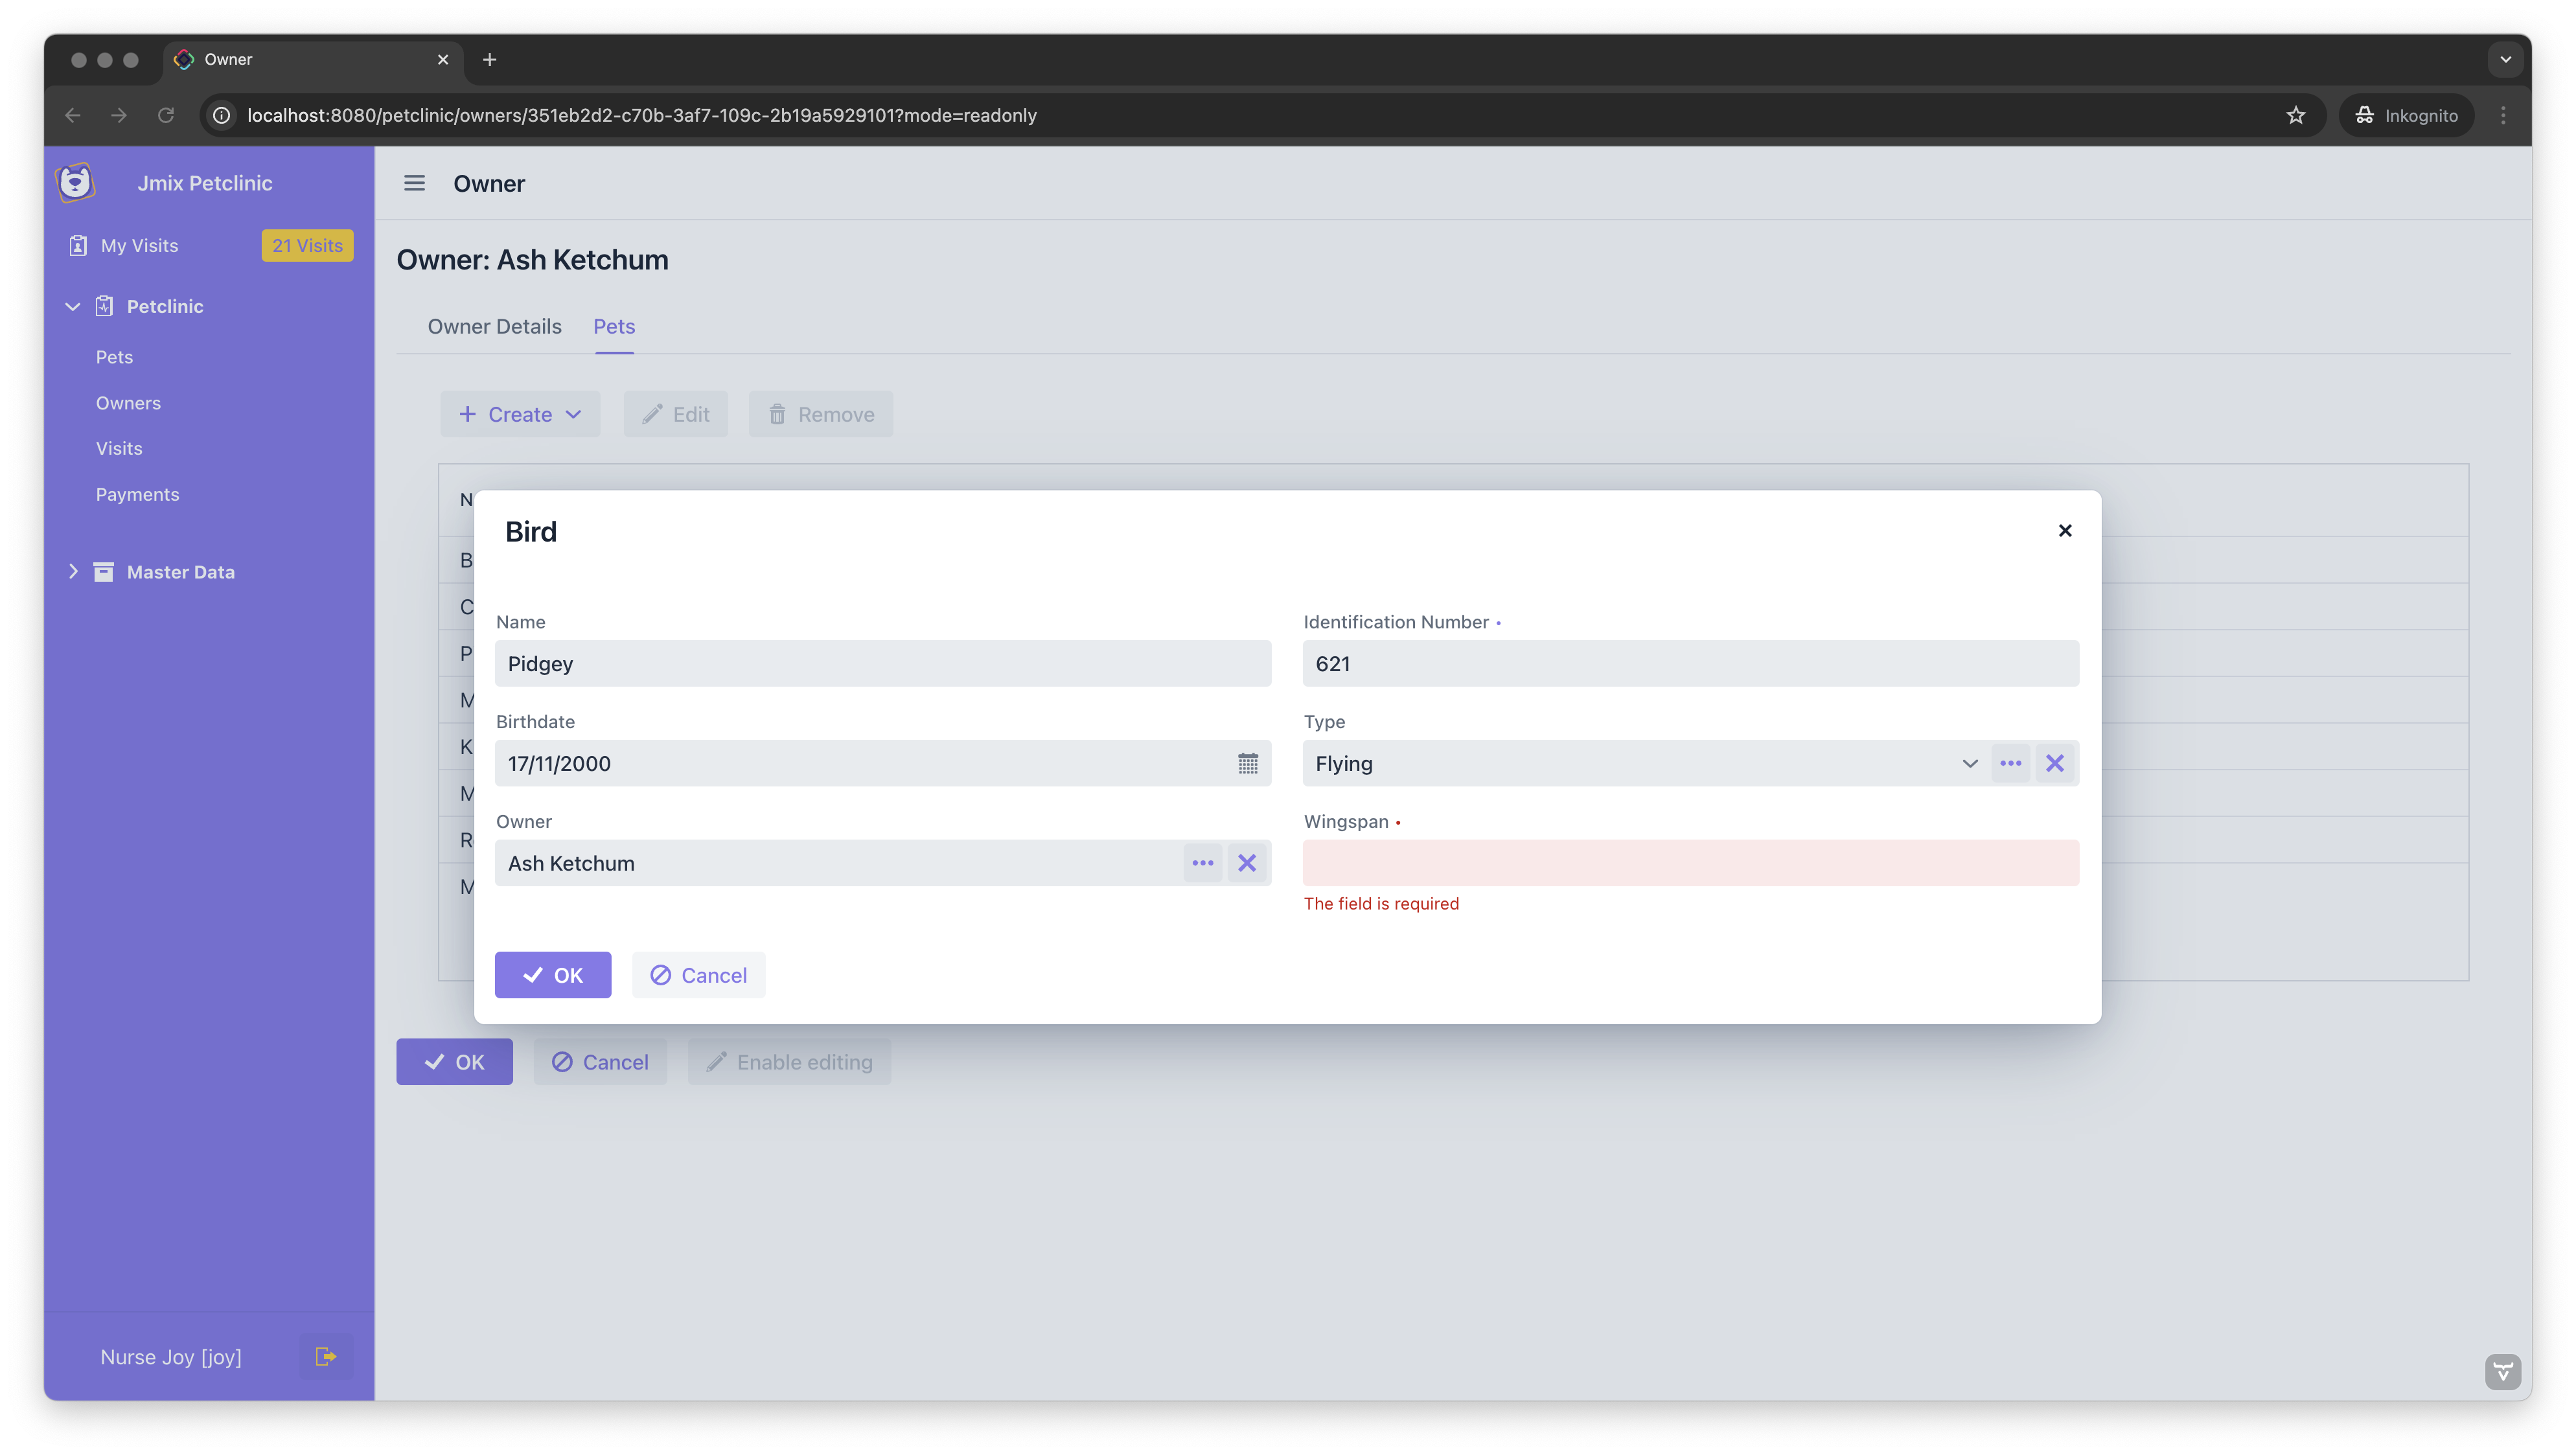Image resolution: width=2576 pixels, height=1455 pixels.
Task: Close the Bird dialog with X
Action: click(2065, 531)
